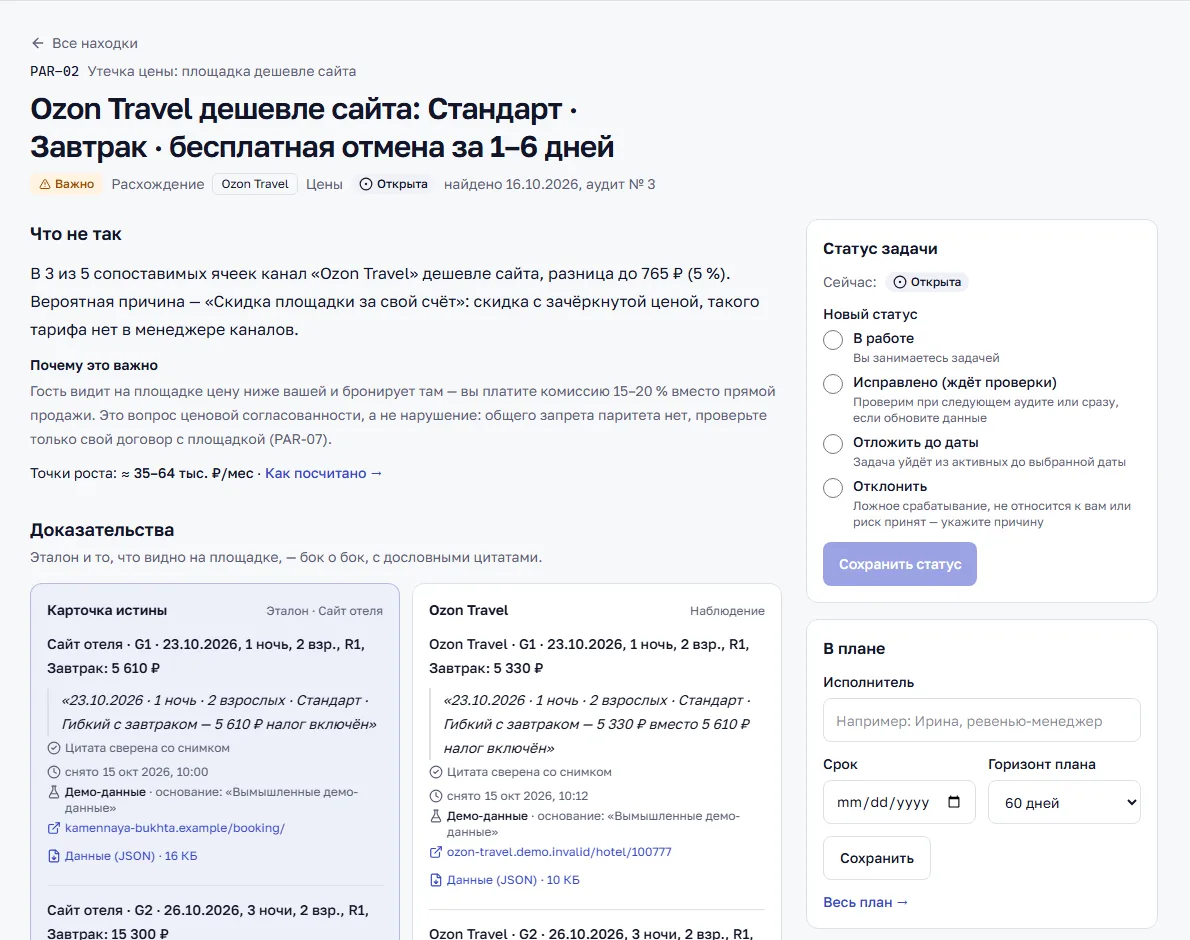Click 'Сайт отеля · G2 · 26.10.2026' row
1190x940 pixels.
click(208, 920)
